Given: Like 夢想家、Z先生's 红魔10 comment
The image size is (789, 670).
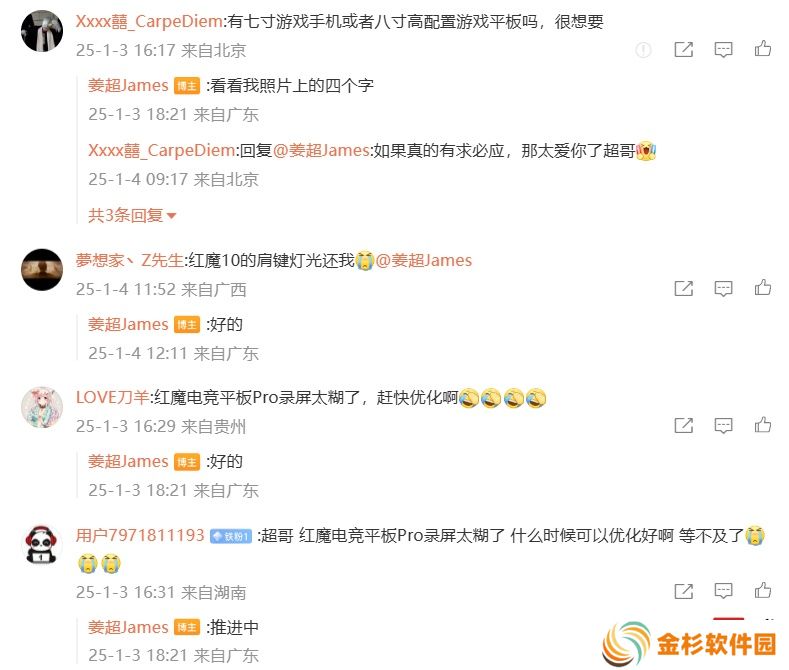Looking at the screenshot, I should click(763, 288).
